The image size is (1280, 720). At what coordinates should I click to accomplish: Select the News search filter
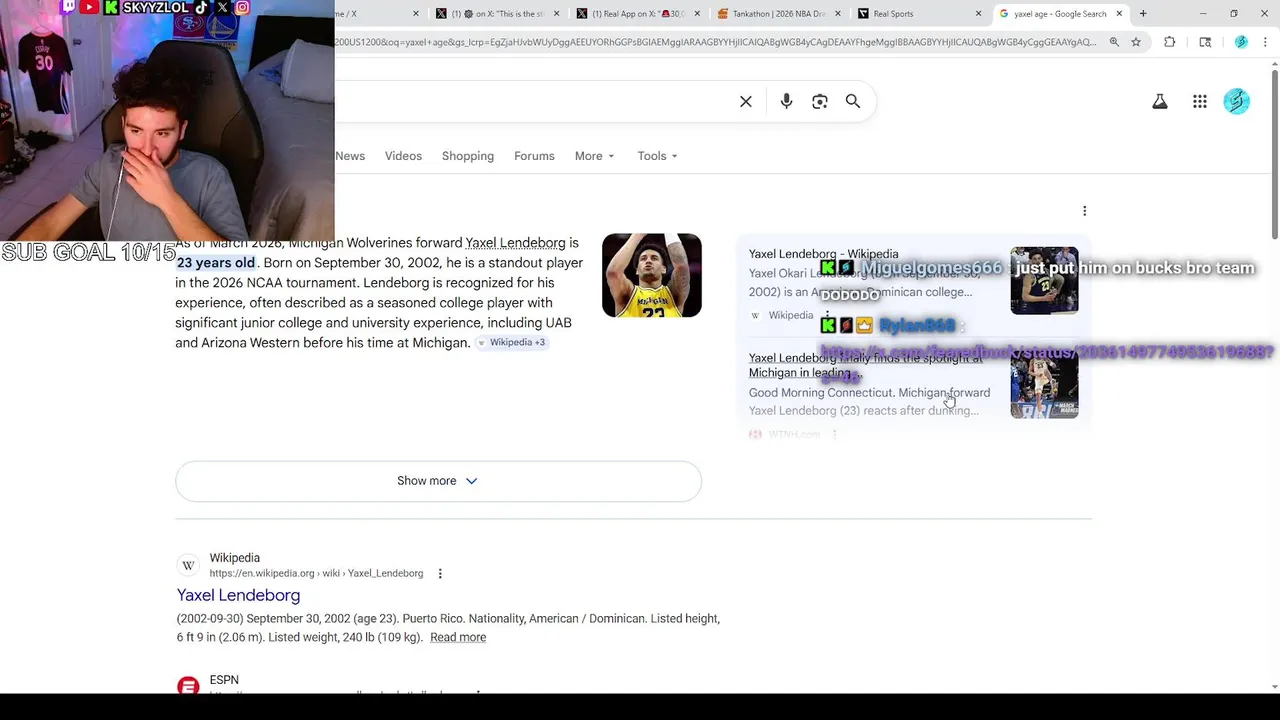coord(350,156)
